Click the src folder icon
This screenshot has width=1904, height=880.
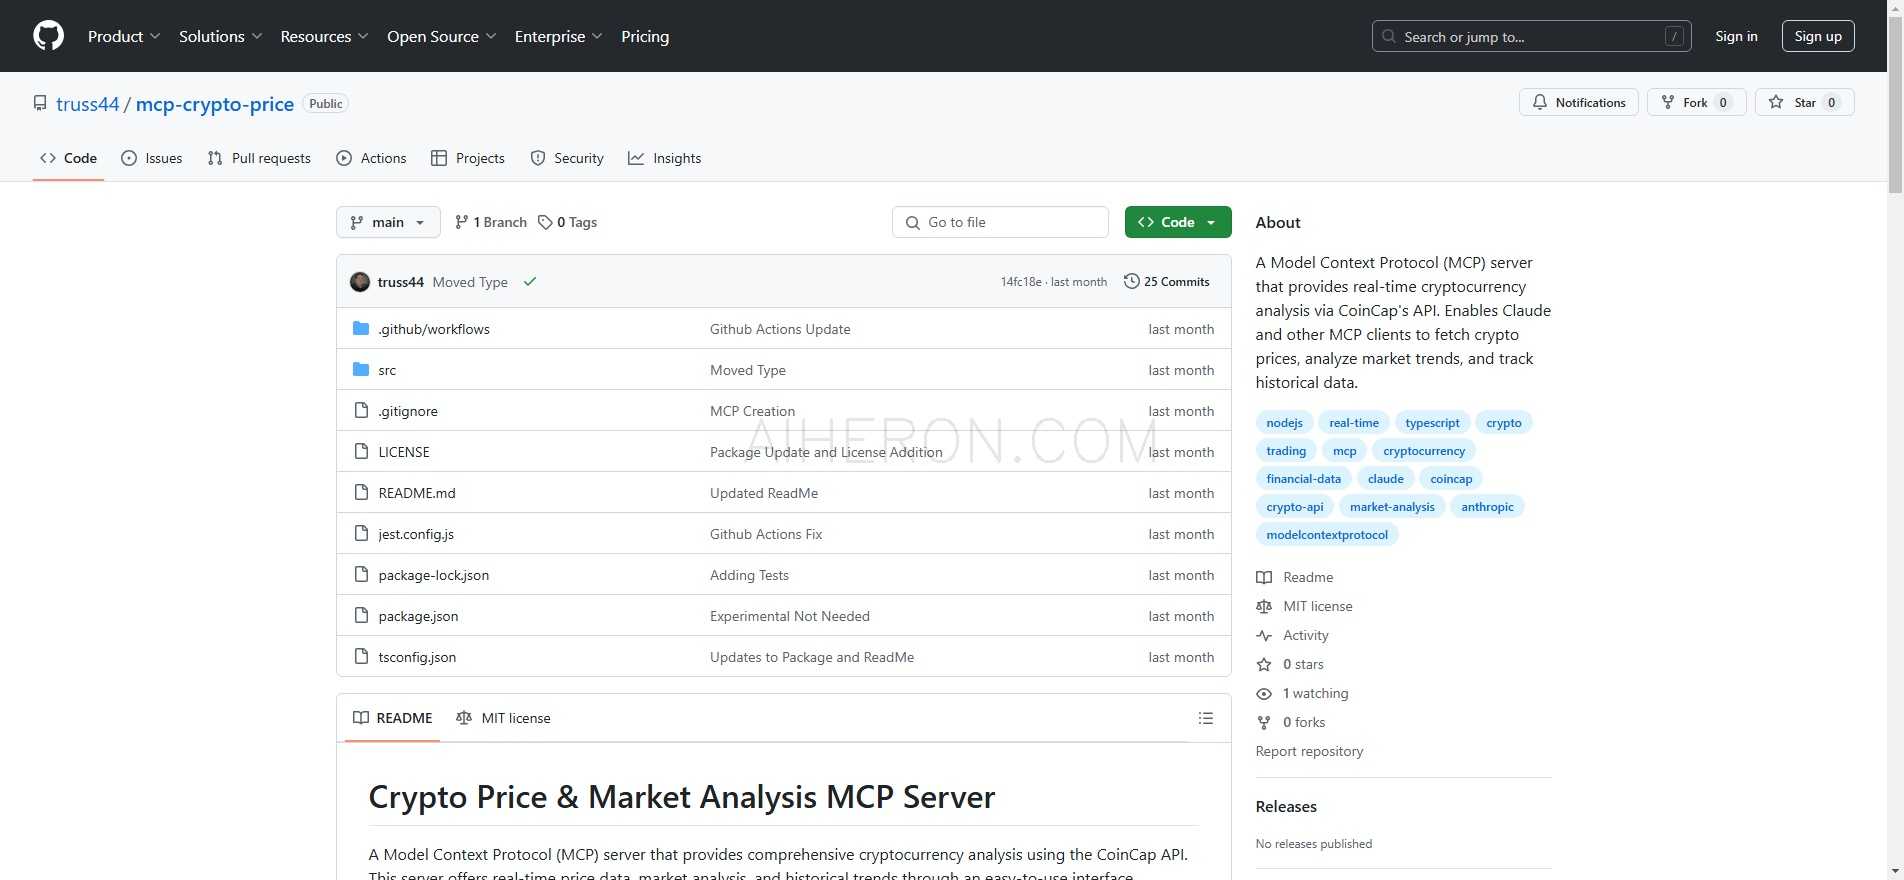(361, 370)
